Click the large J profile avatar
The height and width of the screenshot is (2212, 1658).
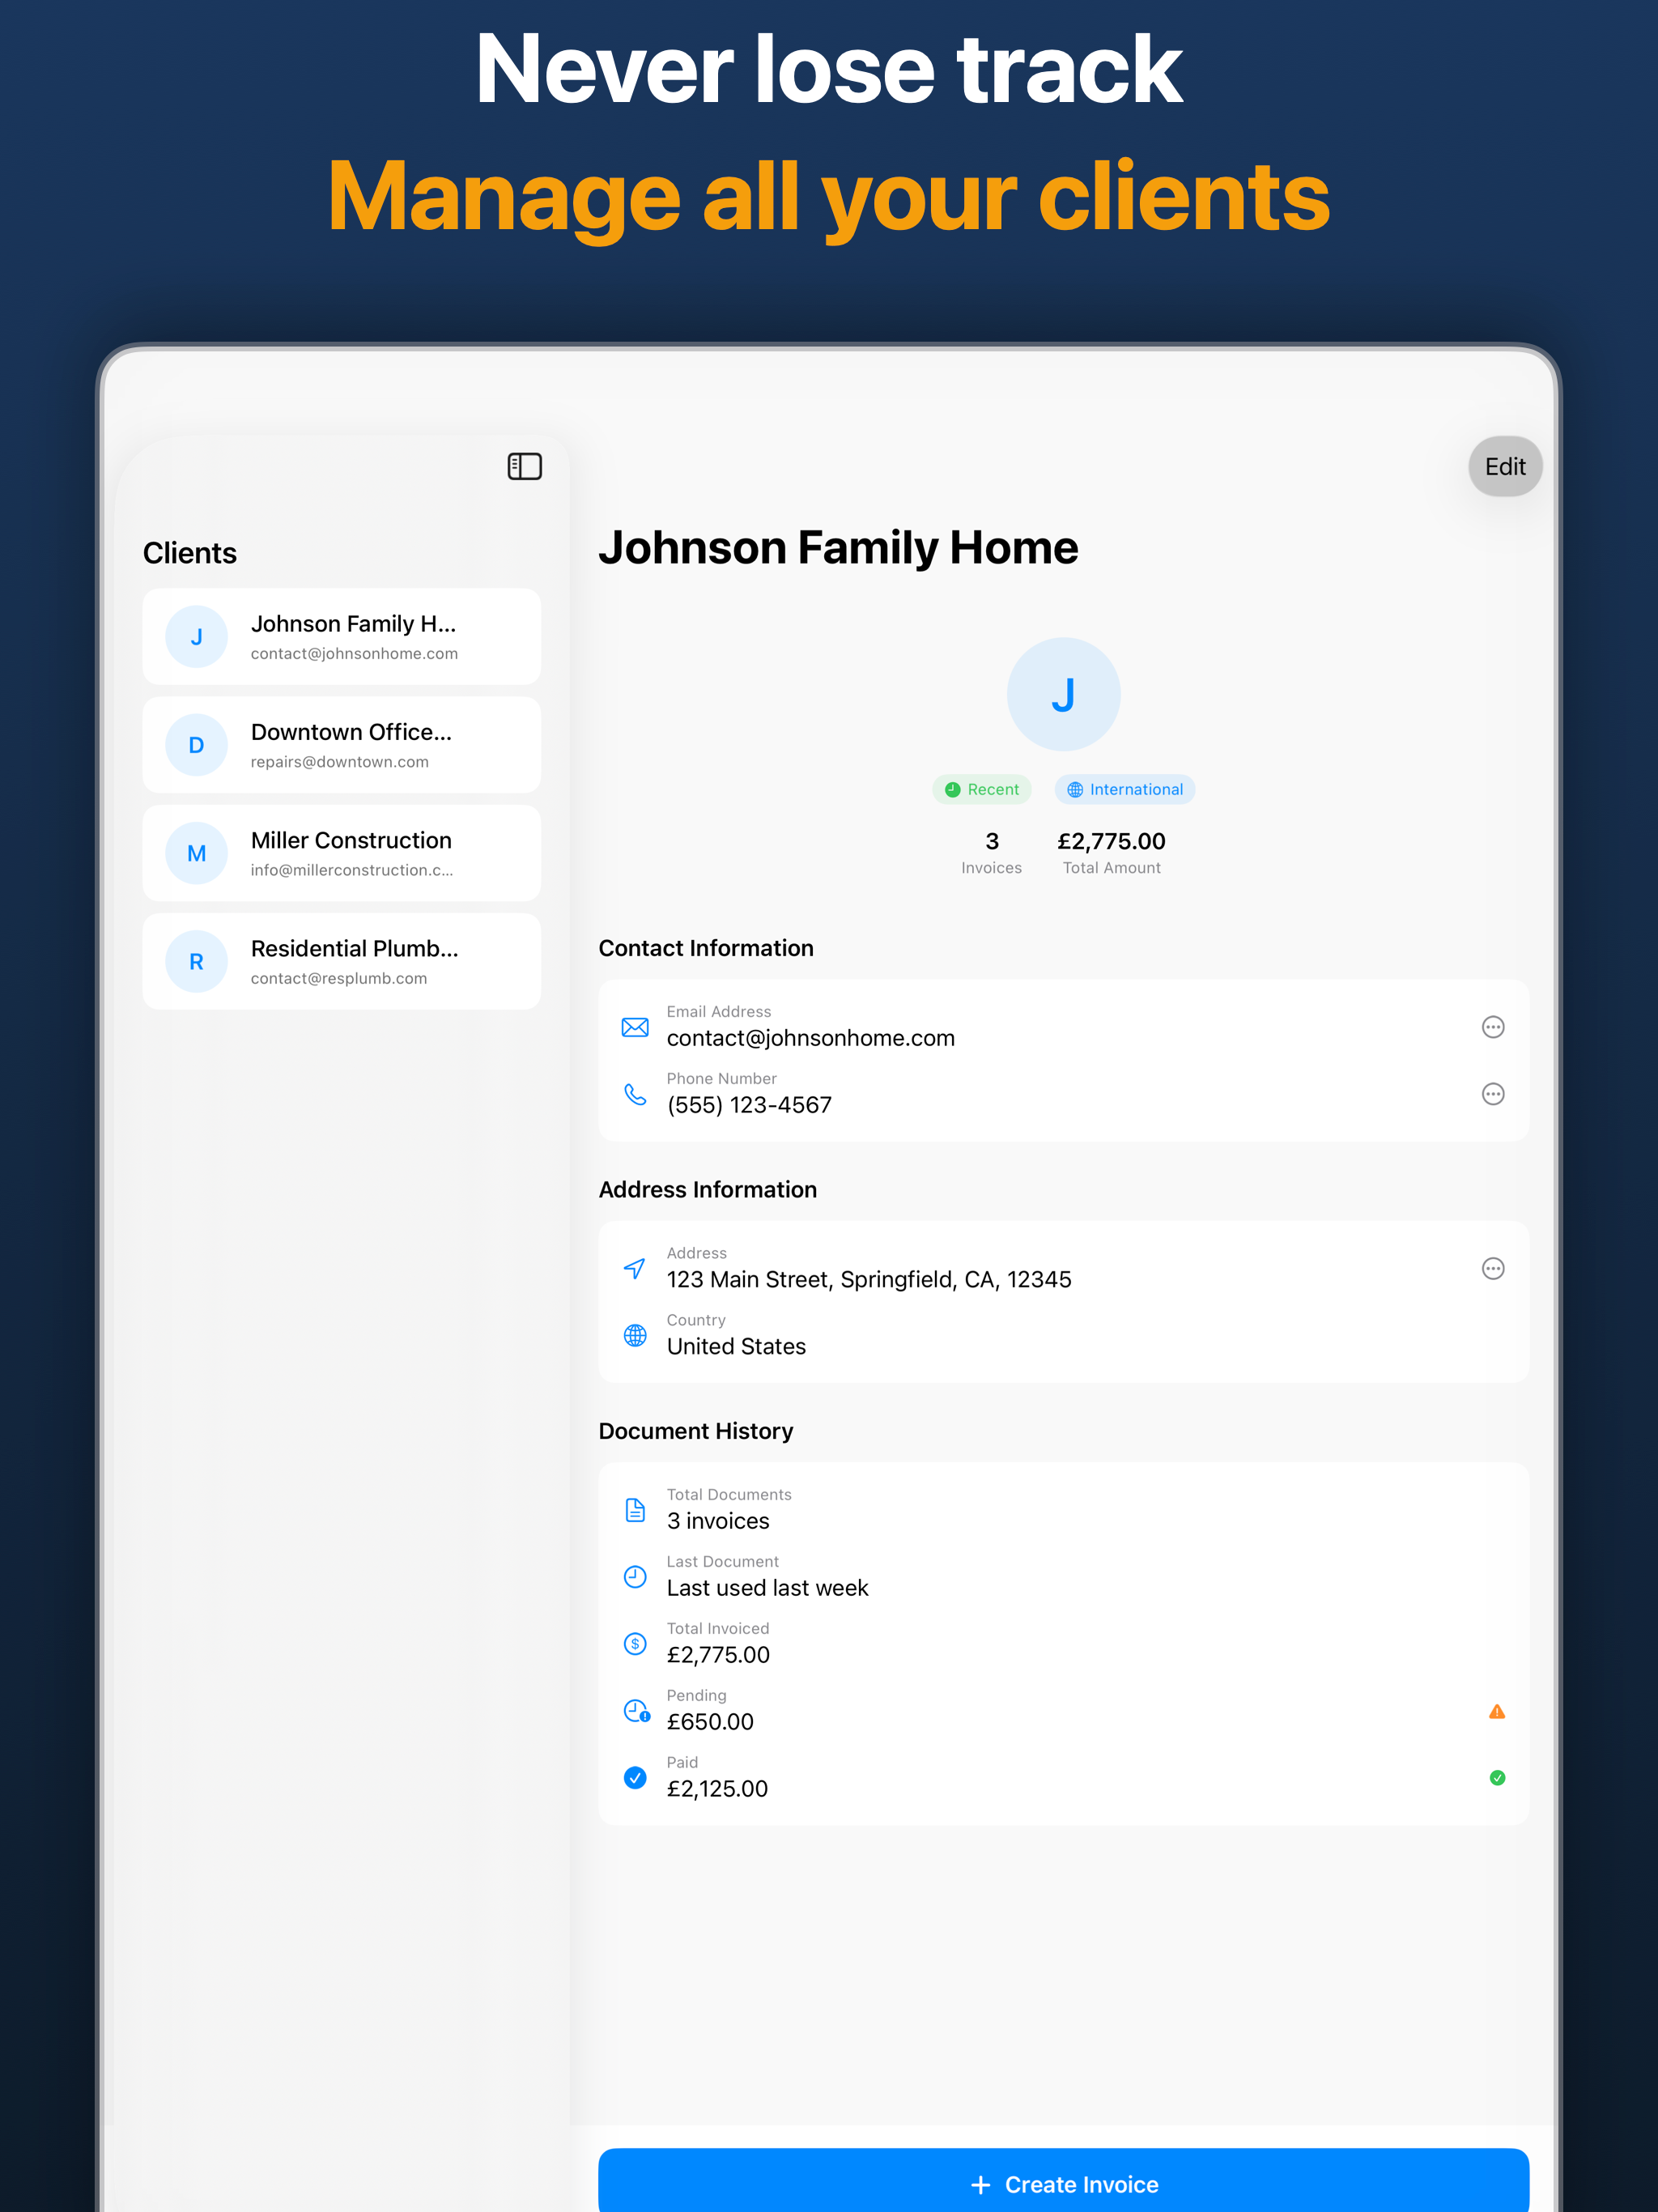[x=1063, y=694]
